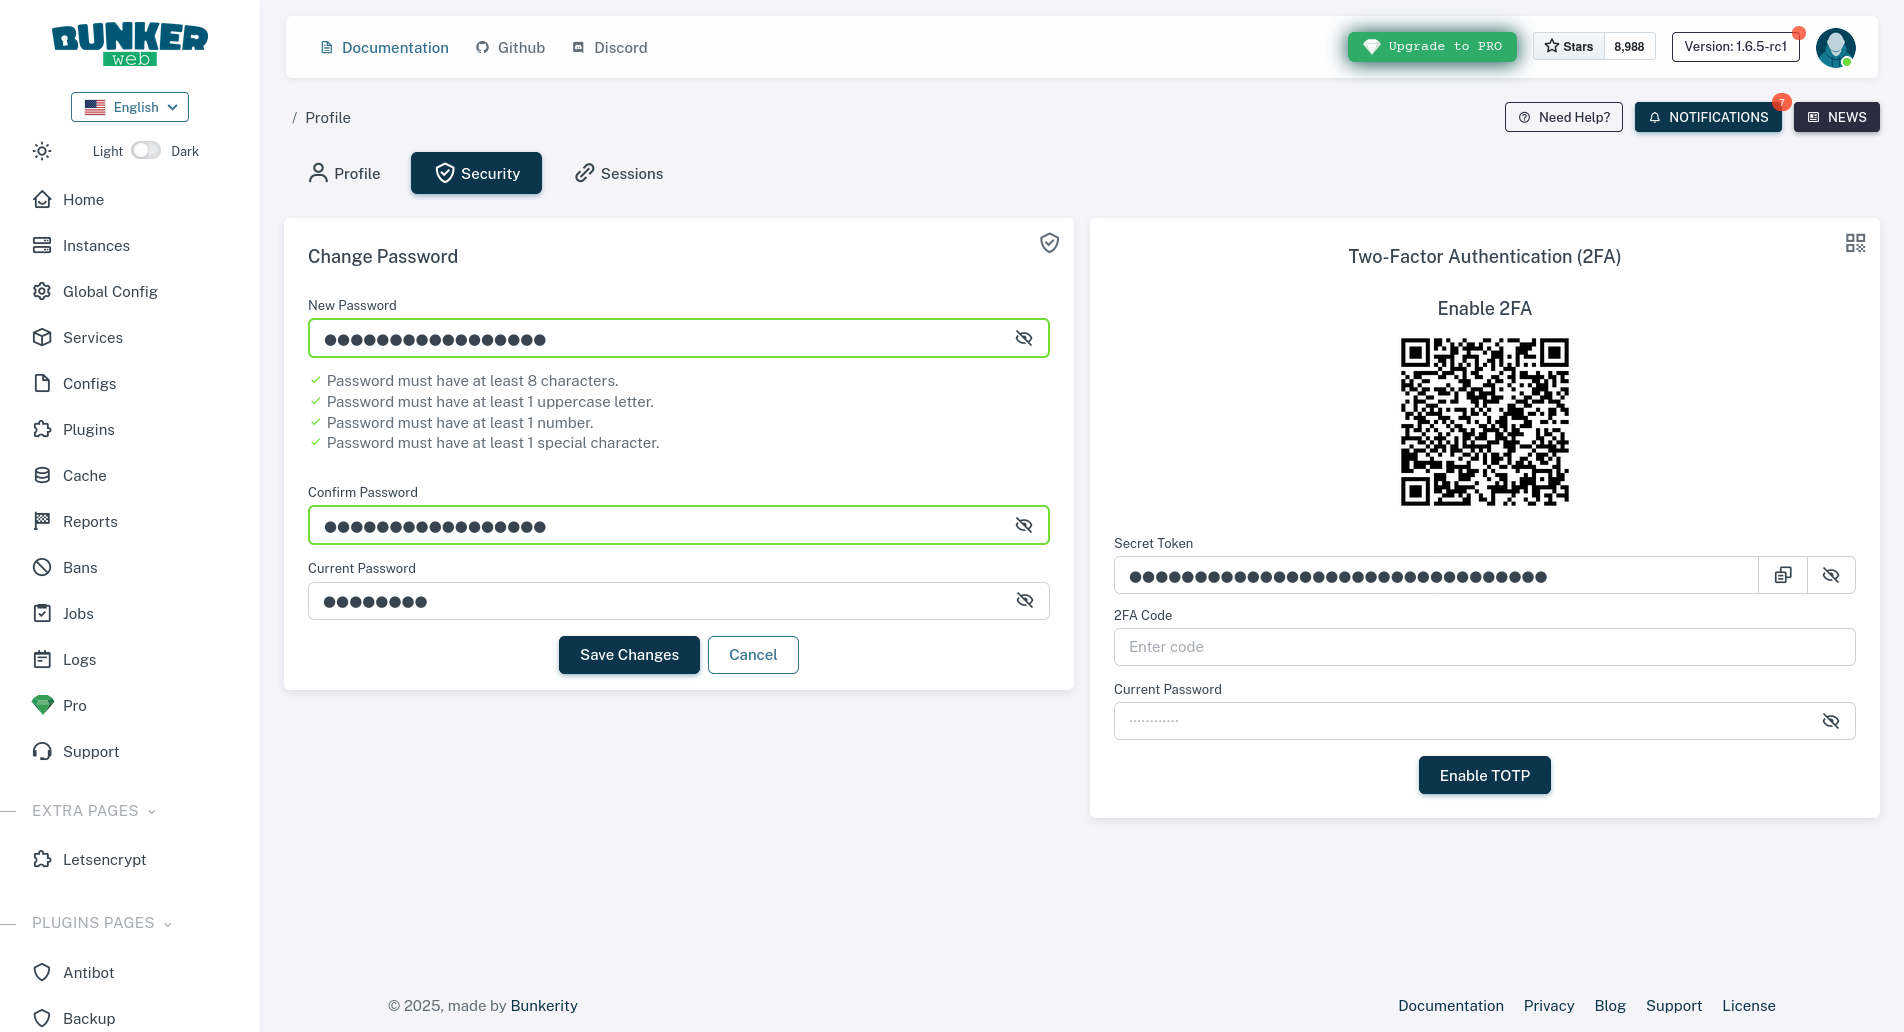Click the user avatar icon

[x=1835, y=47]
